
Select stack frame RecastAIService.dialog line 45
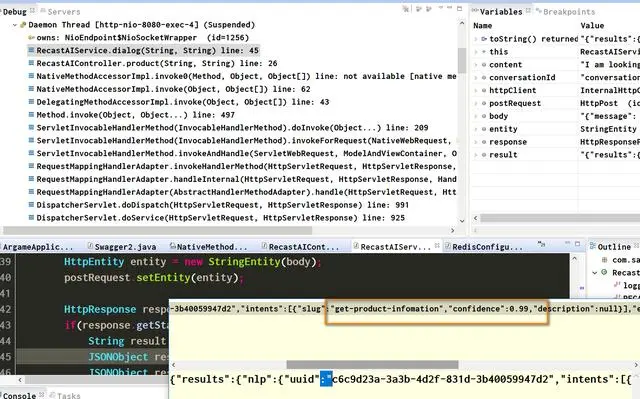(147, 51)
